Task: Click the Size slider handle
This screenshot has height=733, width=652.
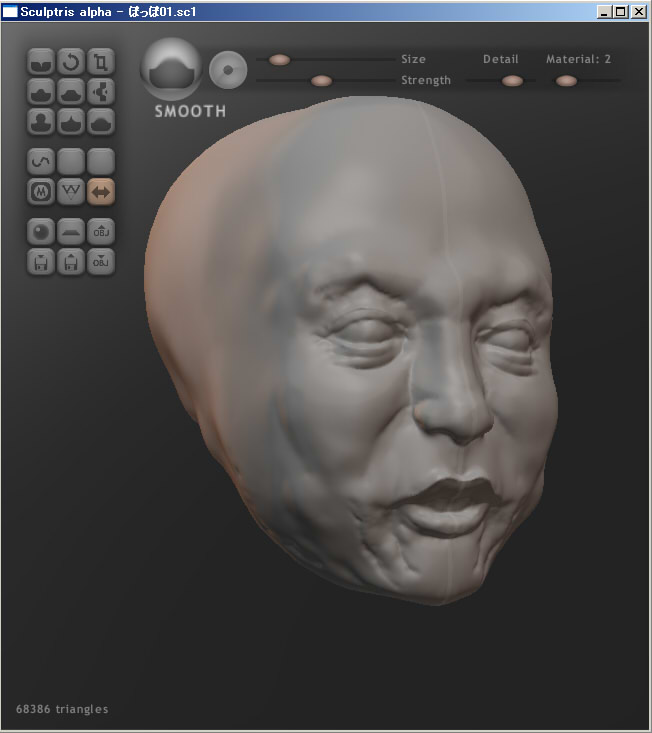Action: 279,60
